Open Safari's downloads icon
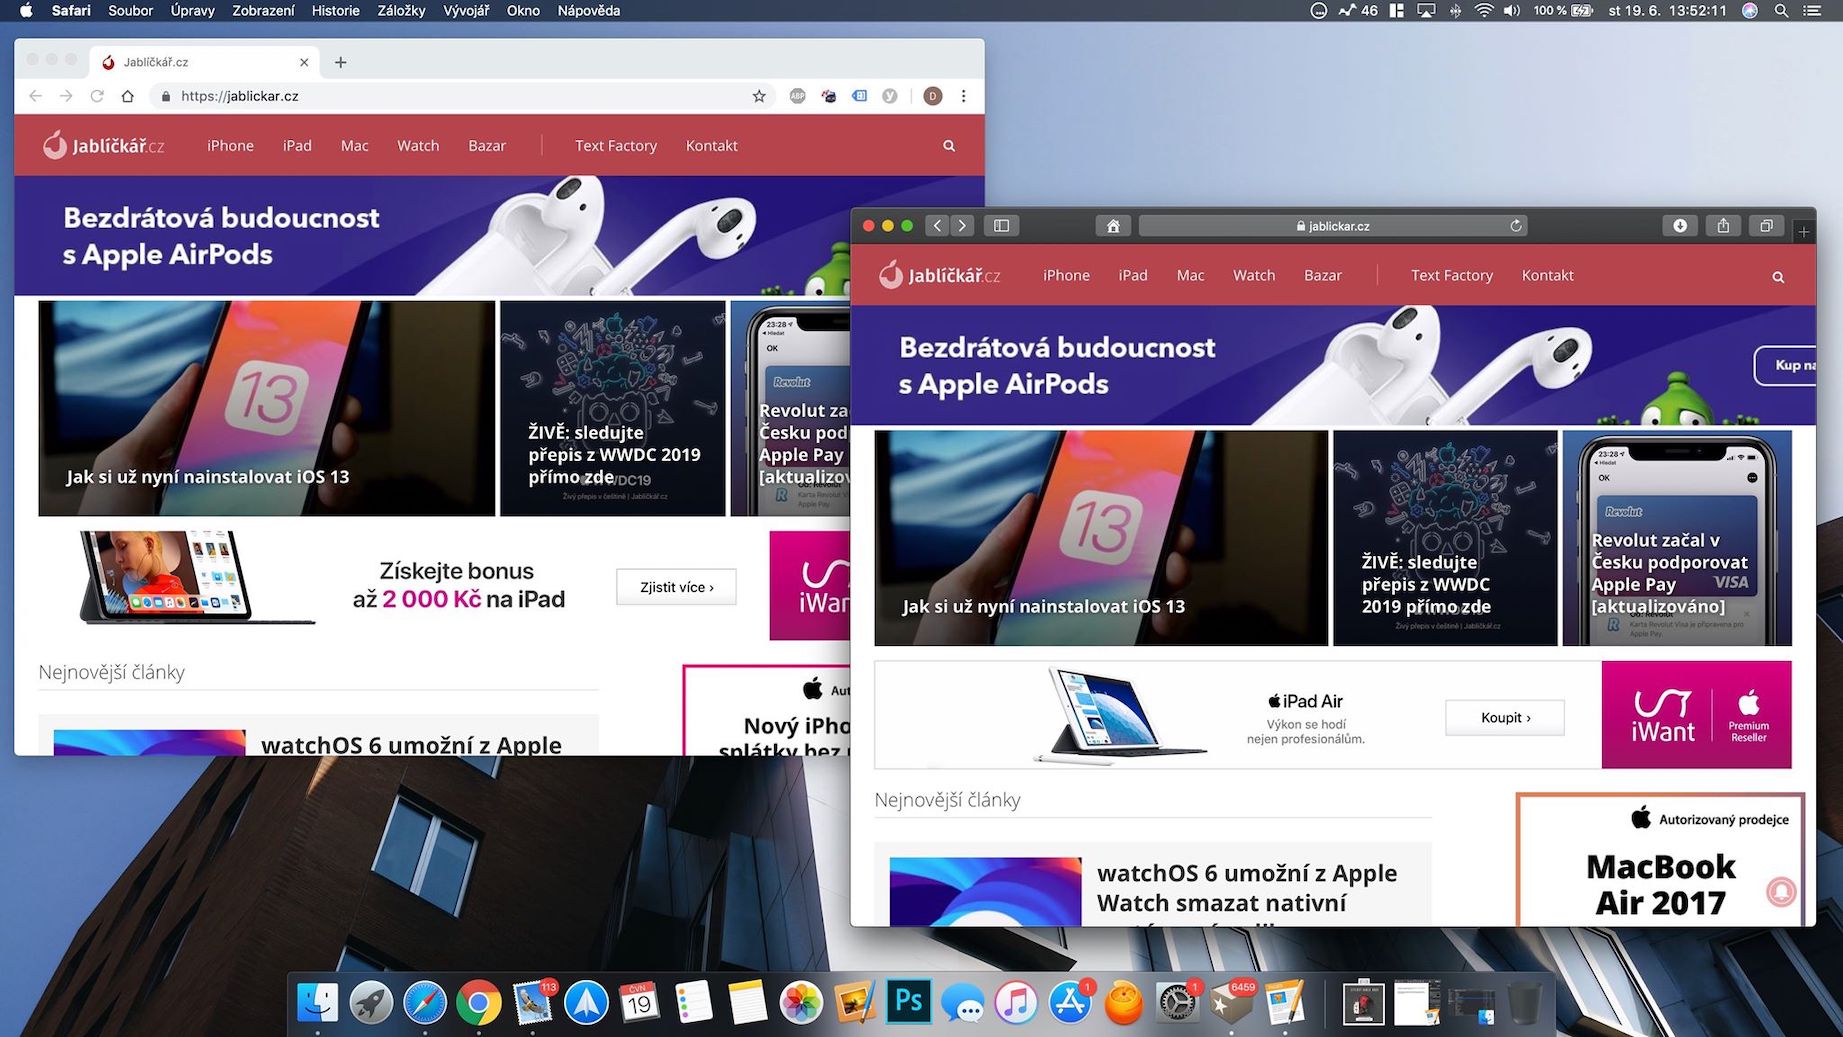This screenshot has width=1843, height=1037. (1680, 226)
